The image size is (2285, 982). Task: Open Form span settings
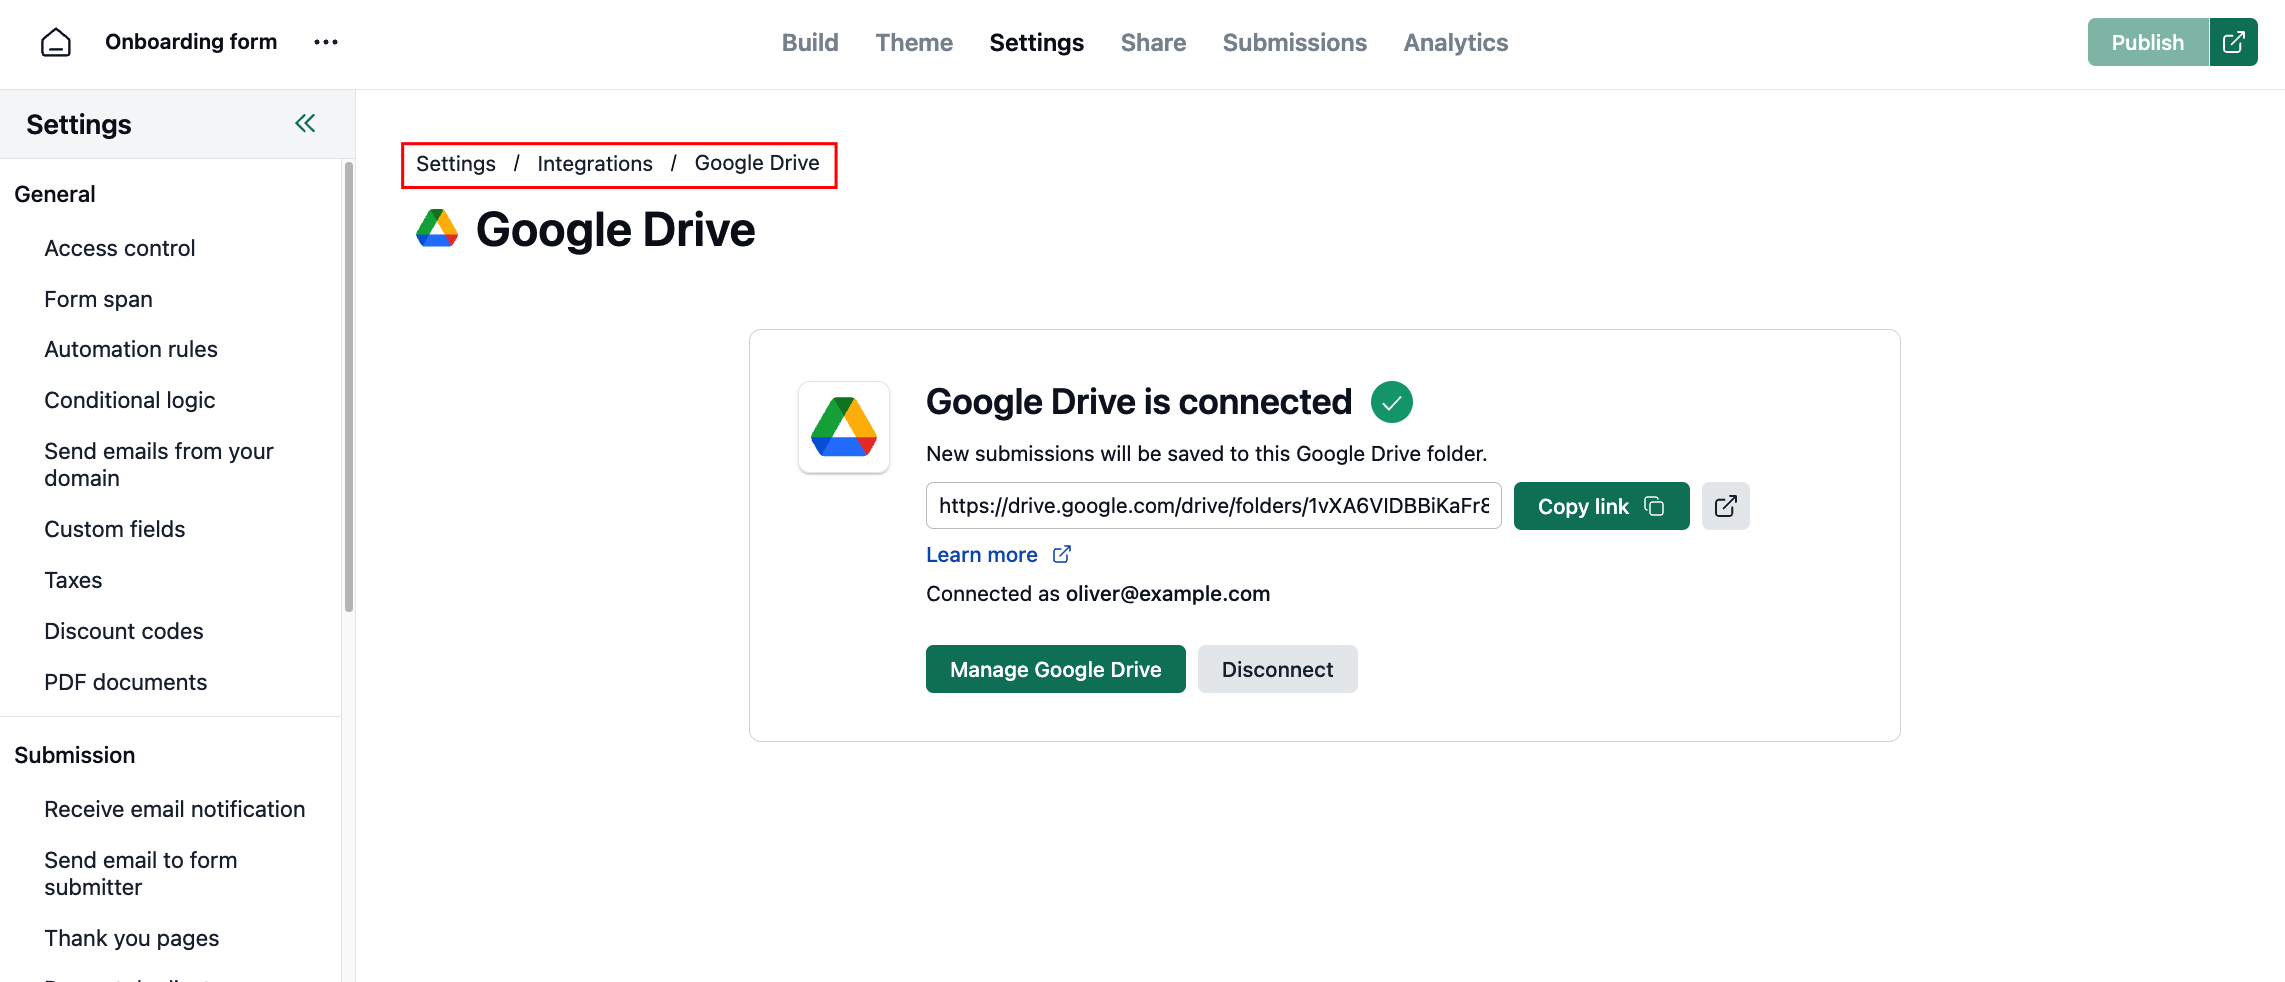coord(99,299)
